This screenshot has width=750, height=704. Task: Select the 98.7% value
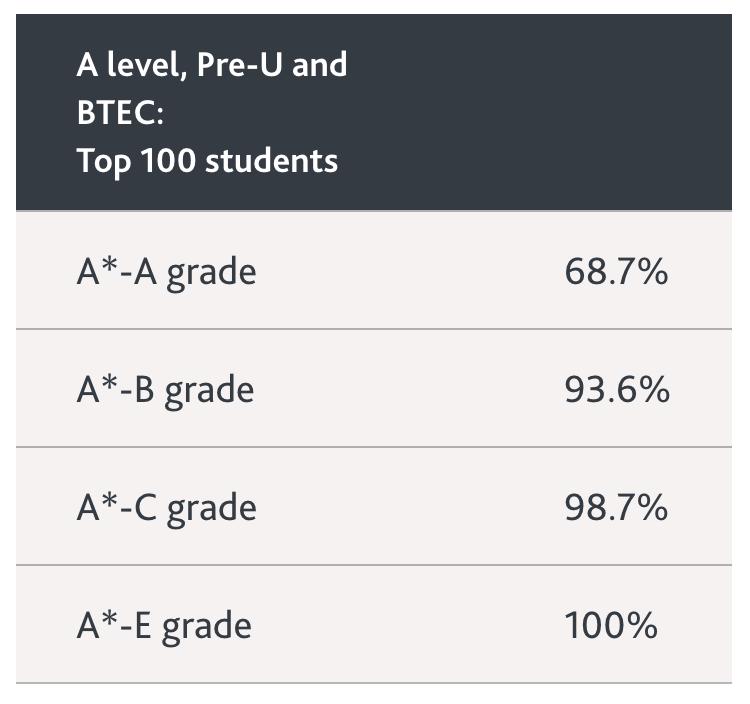tap(616, 507)
